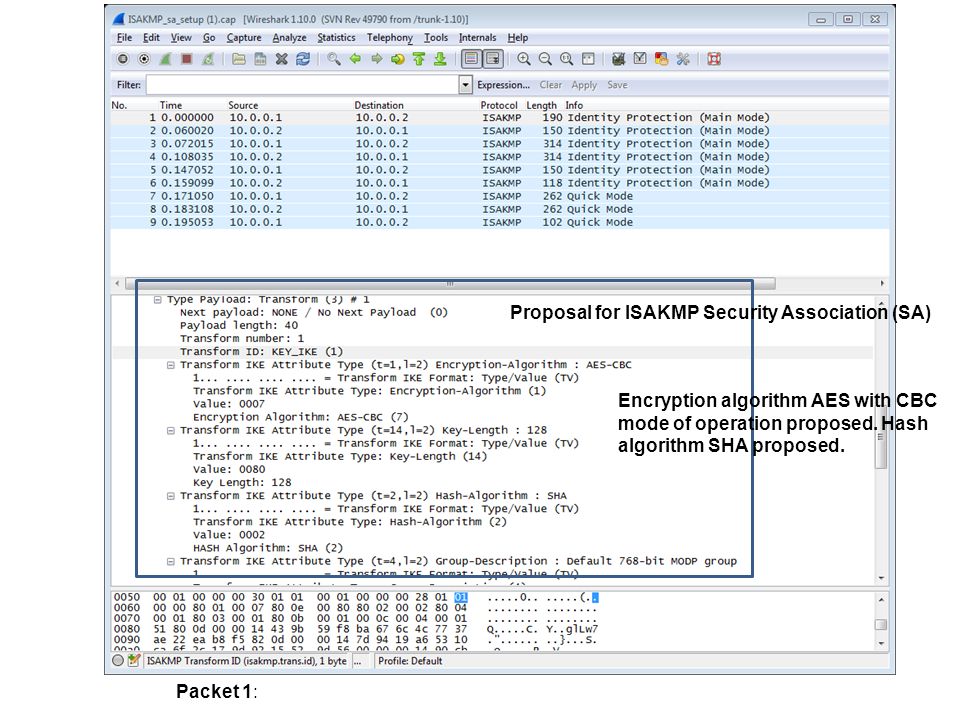Open the Go menu
This screenshot has height=720, width=960.
pyautogui.click(x=209, y=38)
